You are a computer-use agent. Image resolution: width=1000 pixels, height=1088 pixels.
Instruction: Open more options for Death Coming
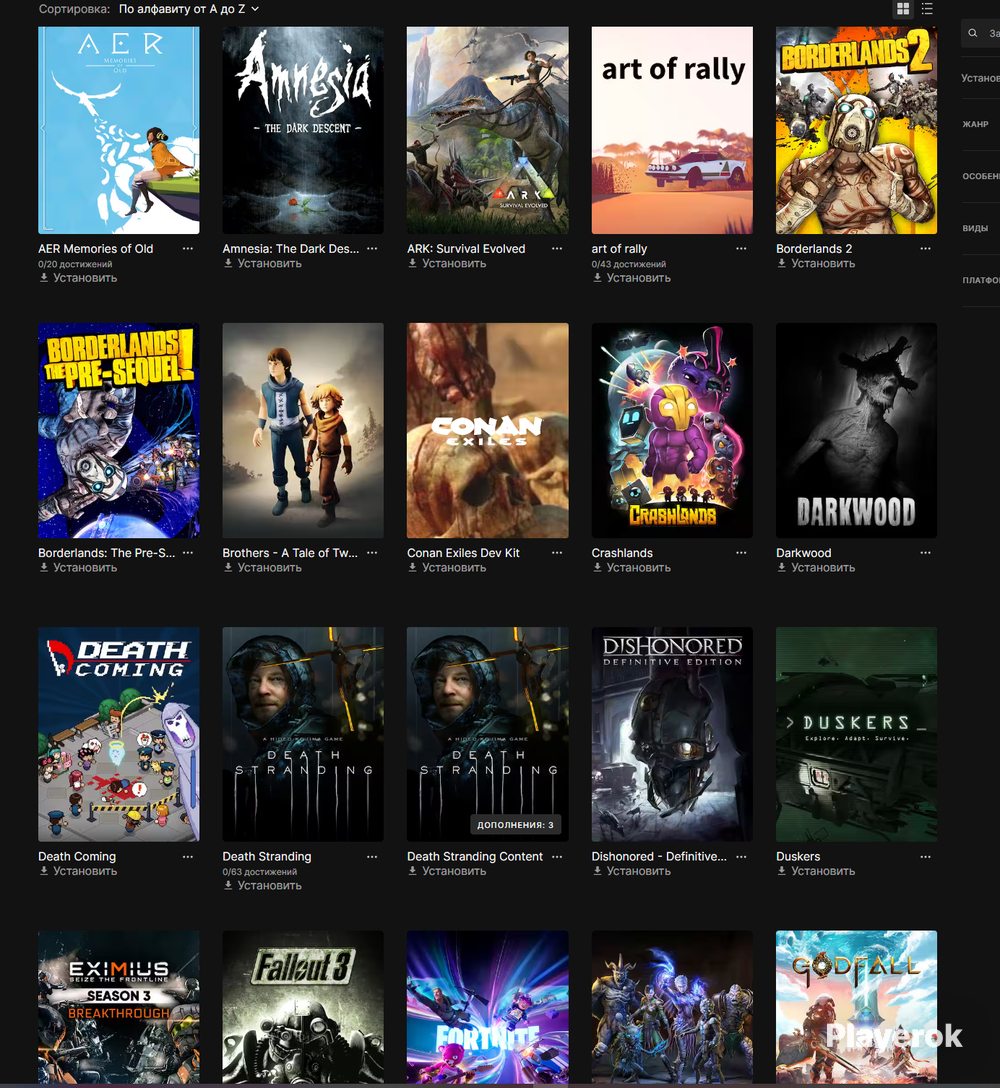click(x=187, y=857)
